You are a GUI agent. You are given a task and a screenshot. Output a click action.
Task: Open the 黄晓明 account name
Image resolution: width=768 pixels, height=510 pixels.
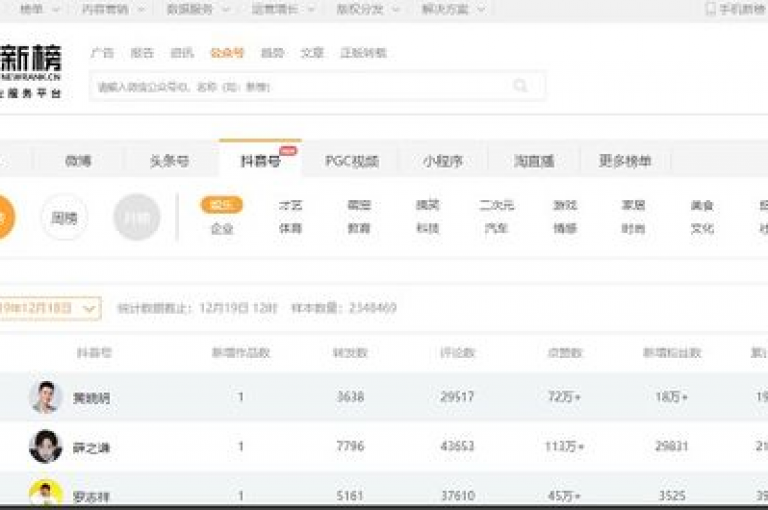(92, 398)
